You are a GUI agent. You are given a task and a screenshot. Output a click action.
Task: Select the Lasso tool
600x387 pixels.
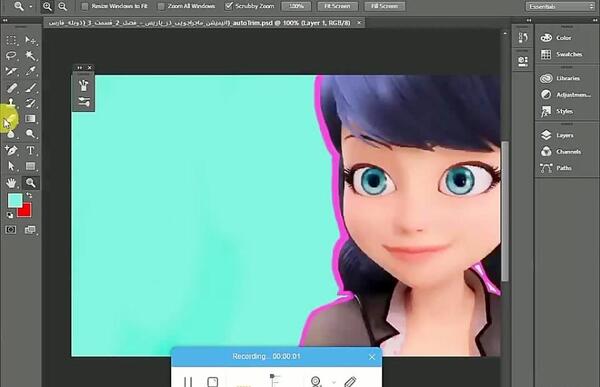11,56
